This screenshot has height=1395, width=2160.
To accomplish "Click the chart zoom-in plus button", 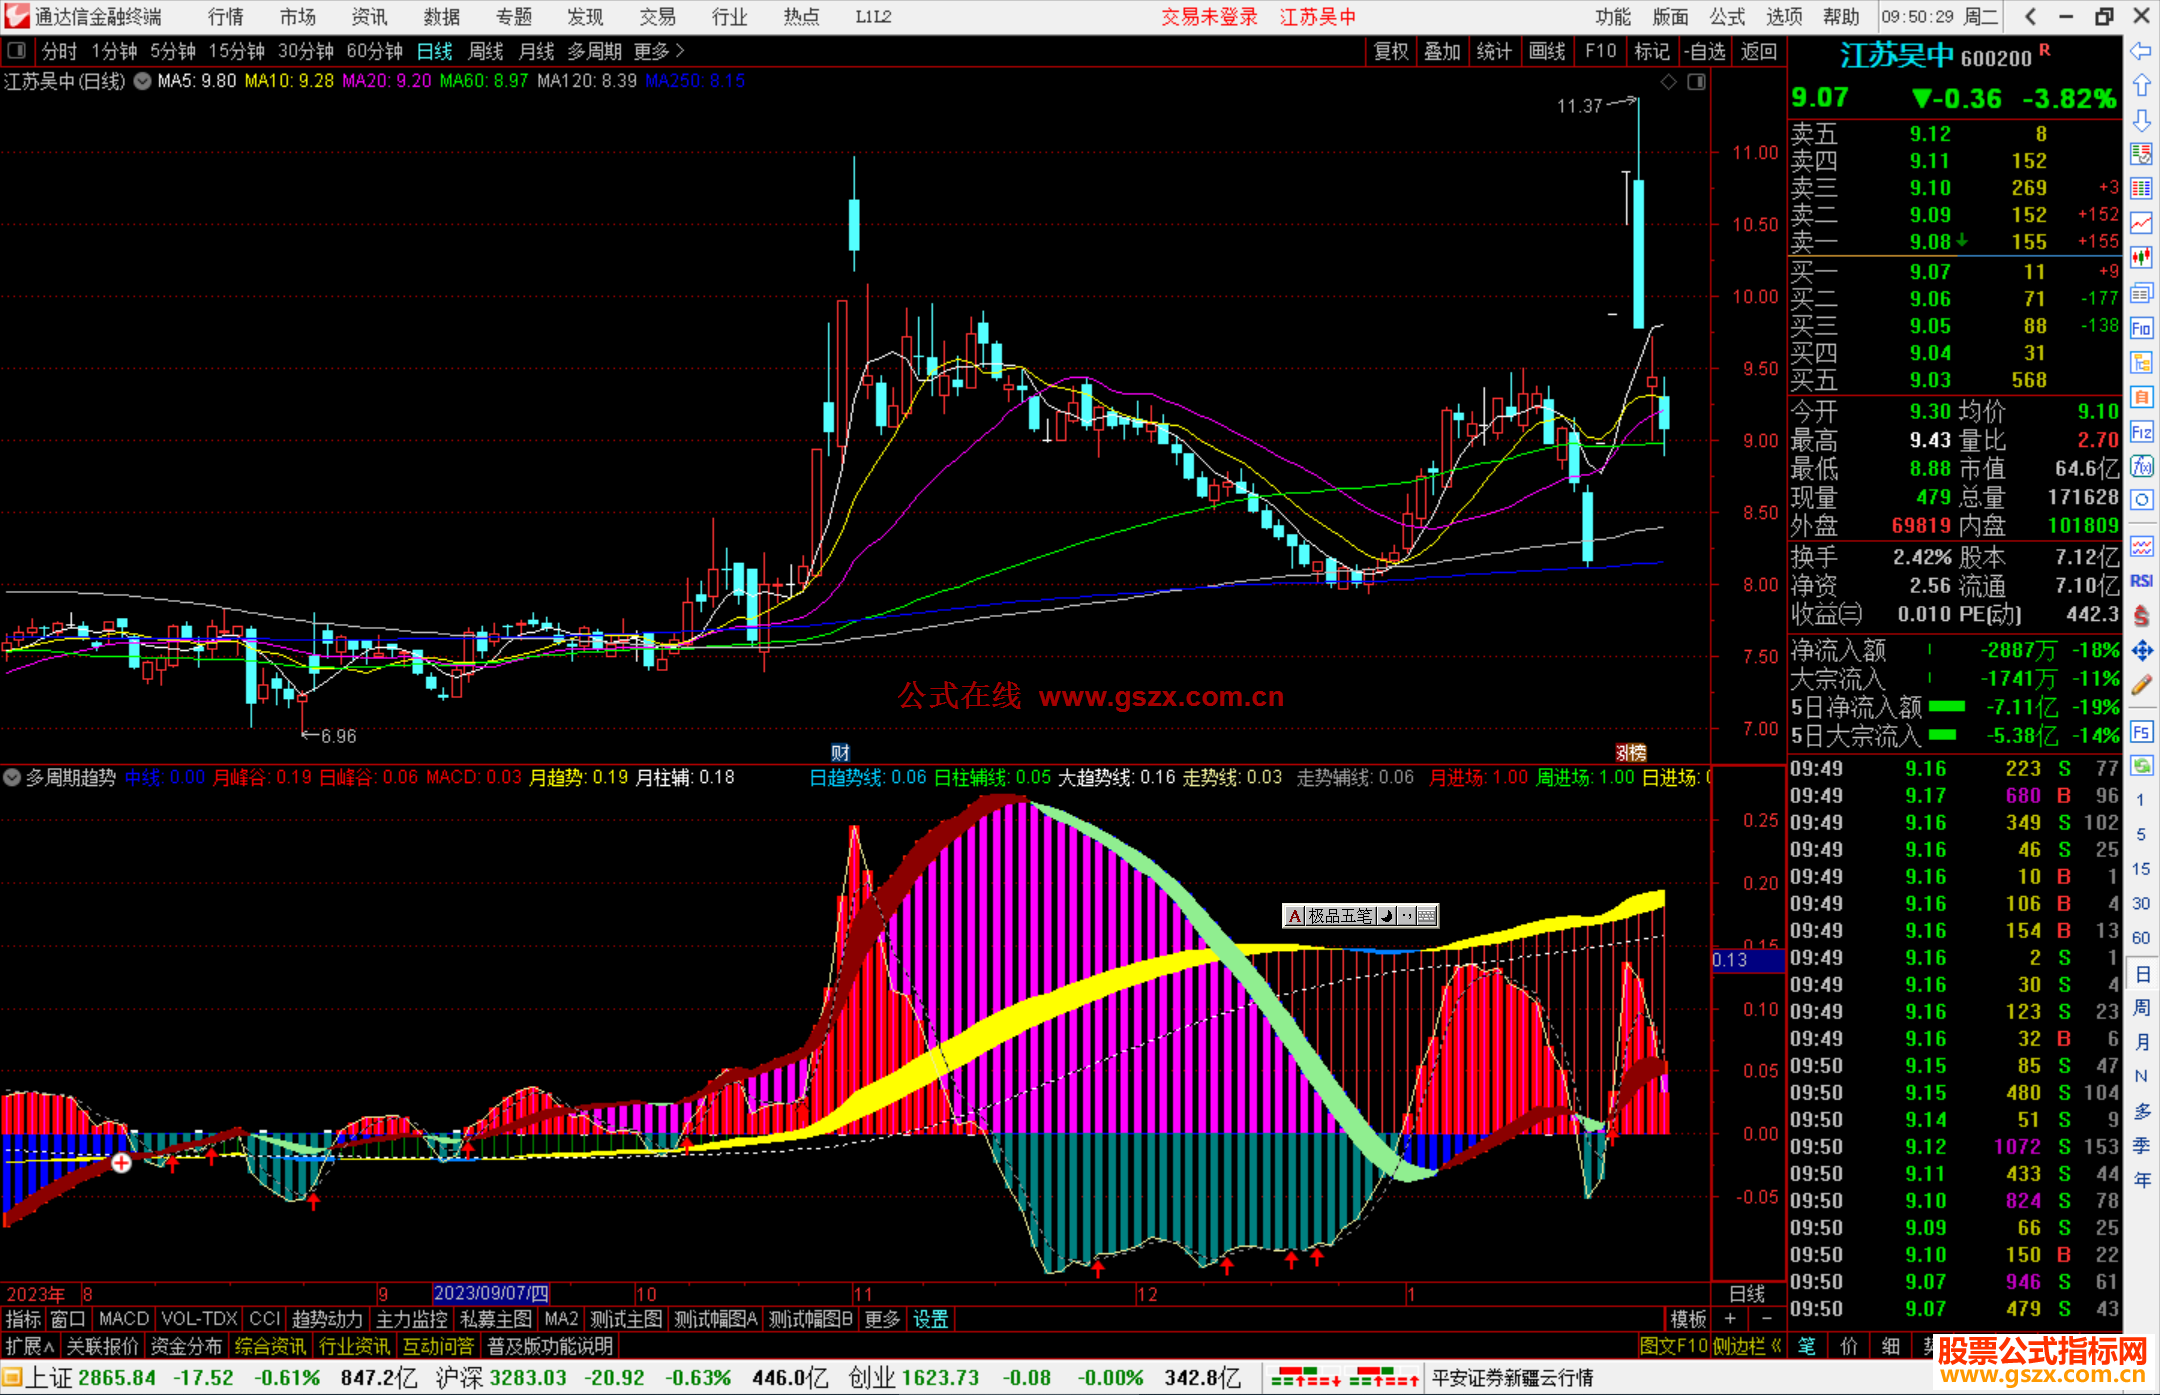I will tap(1730, 1319).
